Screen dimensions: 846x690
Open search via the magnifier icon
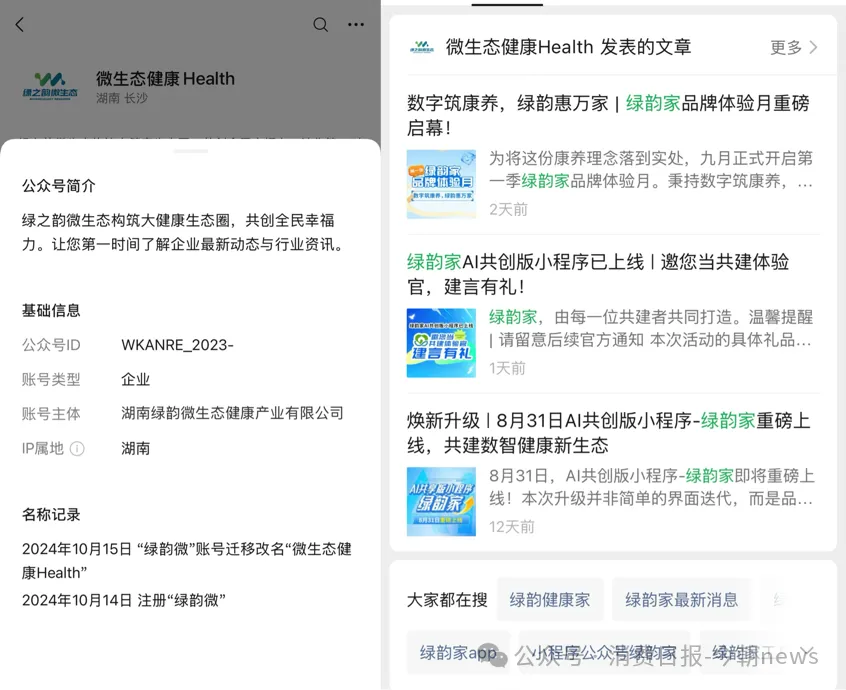coord(320,24)
